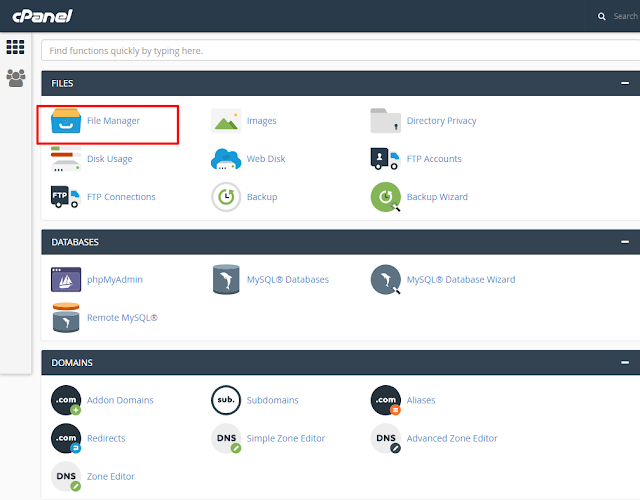Open the MySQL® Databases link
Screen dimensions: 640x500
point(288,280)
